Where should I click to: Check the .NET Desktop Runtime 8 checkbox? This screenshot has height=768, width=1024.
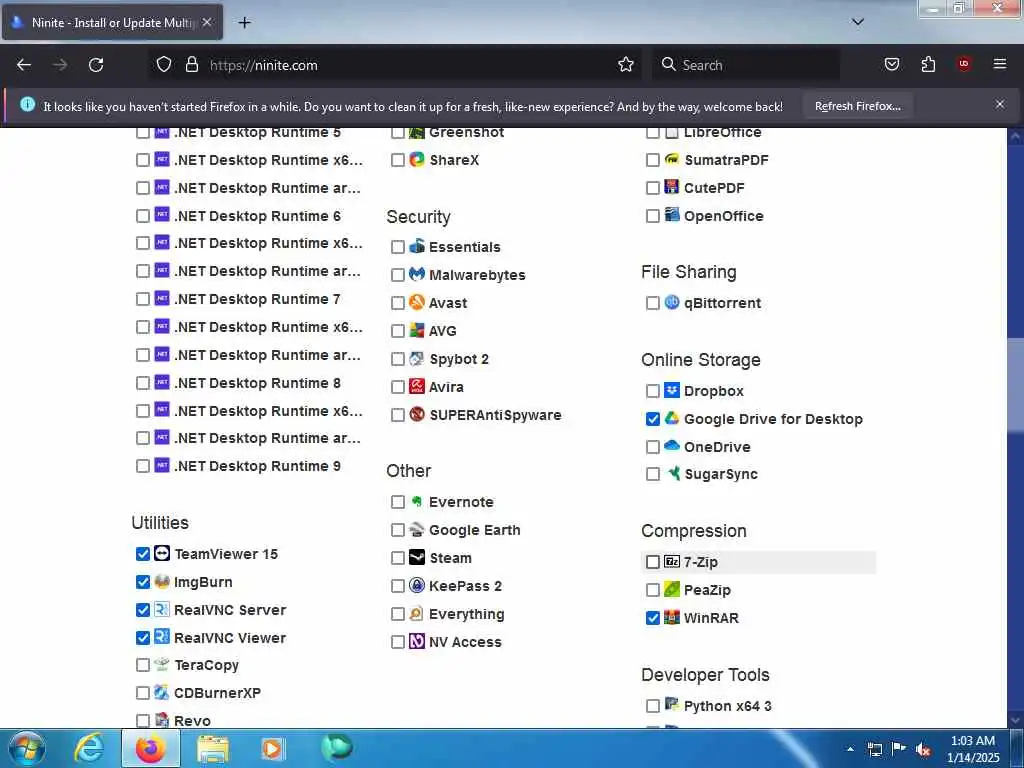pyautogui.click(x=142, y=383)
